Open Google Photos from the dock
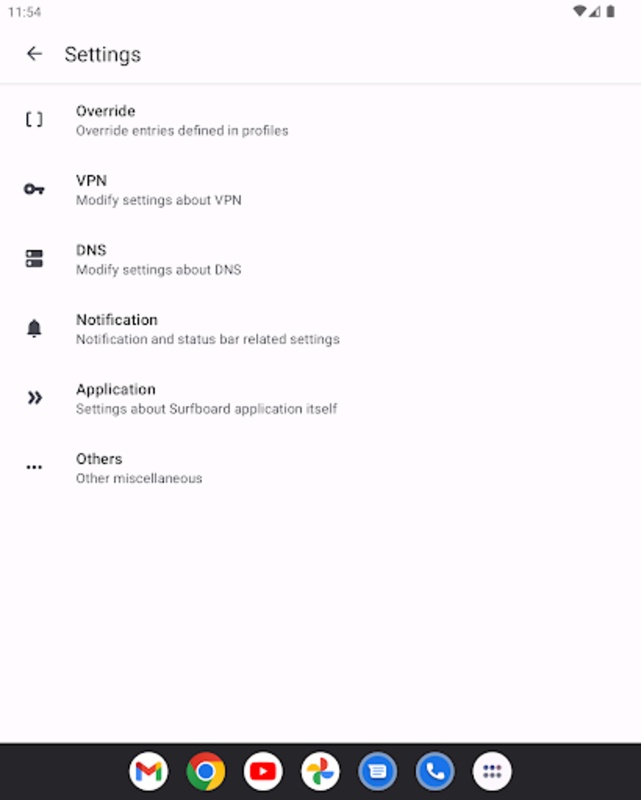The width and height of the screenshot is (641, 800). coord(320,771)
